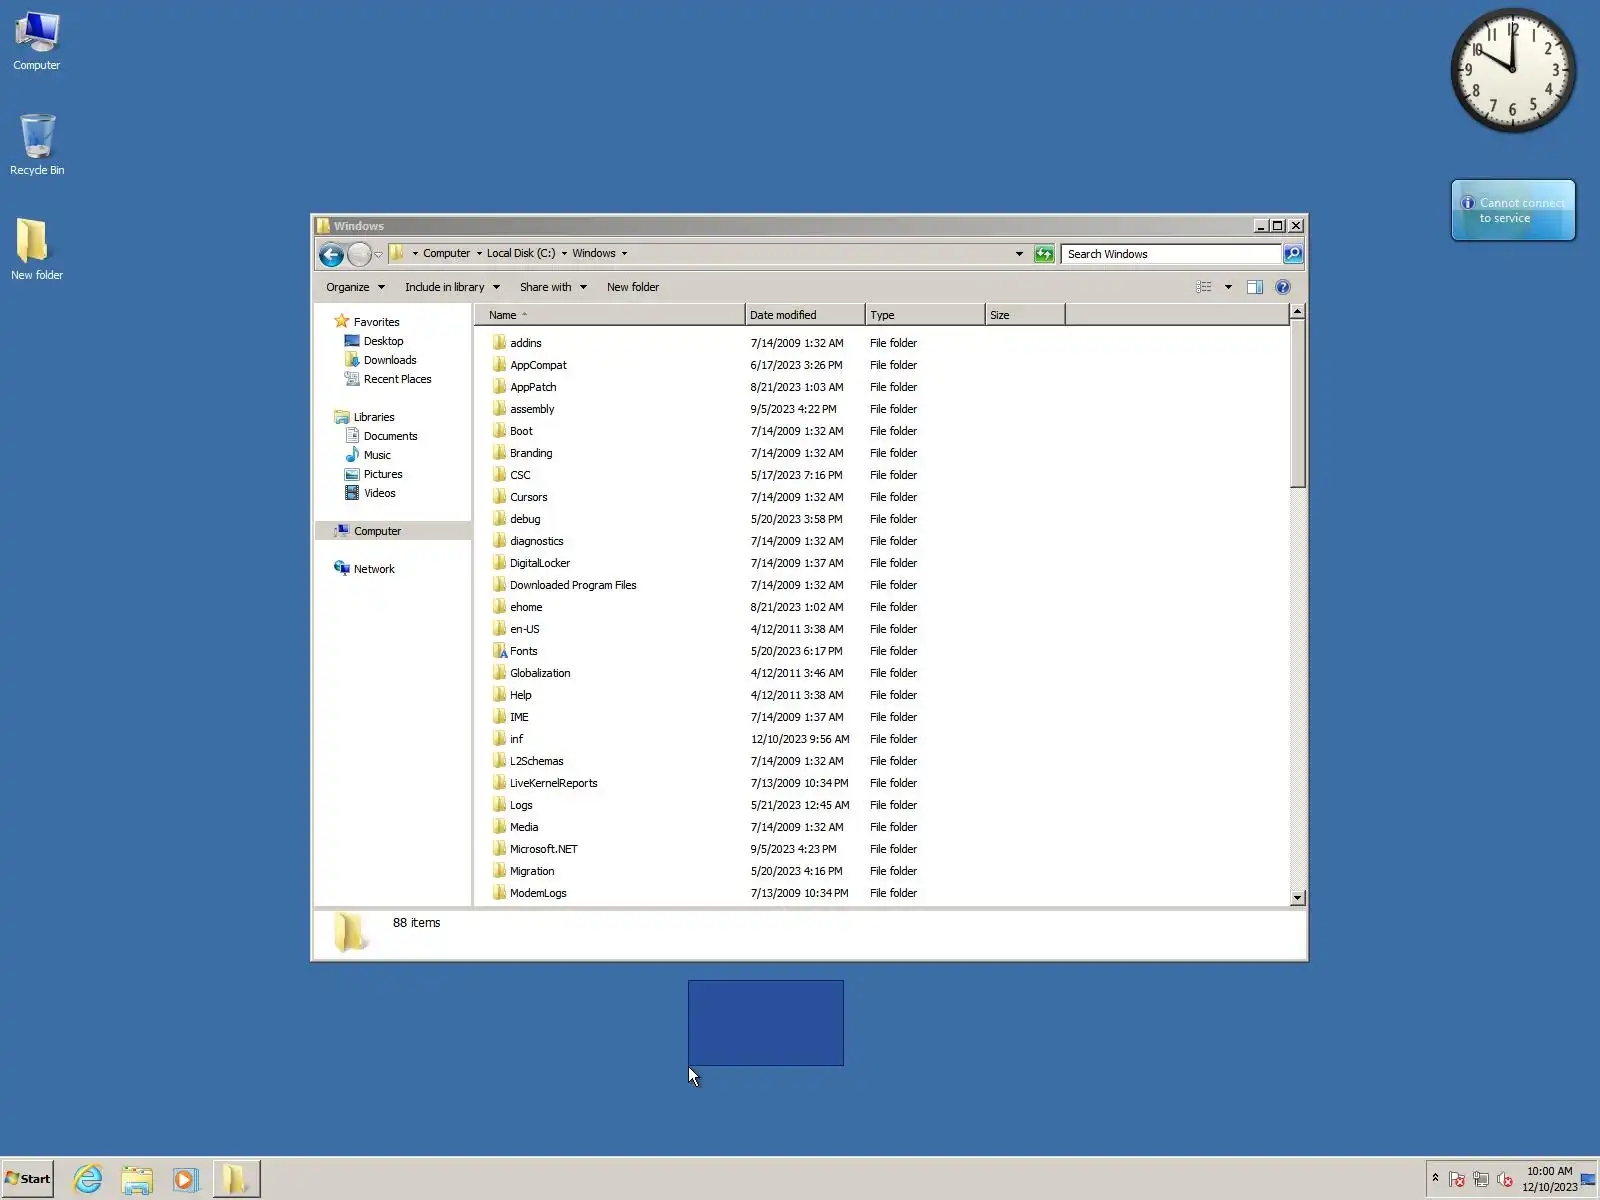This screenshot has height=1200, width=1600.
Task: Open the recent pages dropdown arrow
Action: (x=378, y=254)
